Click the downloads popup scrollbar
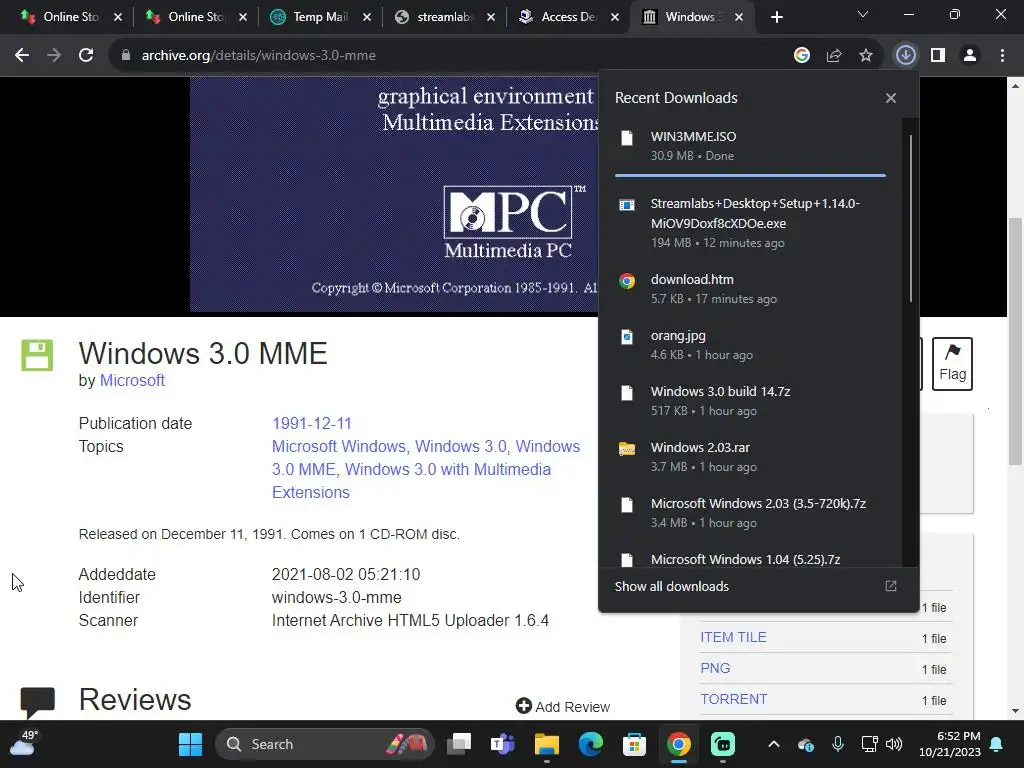1024x768 pixels. point(910,218)
